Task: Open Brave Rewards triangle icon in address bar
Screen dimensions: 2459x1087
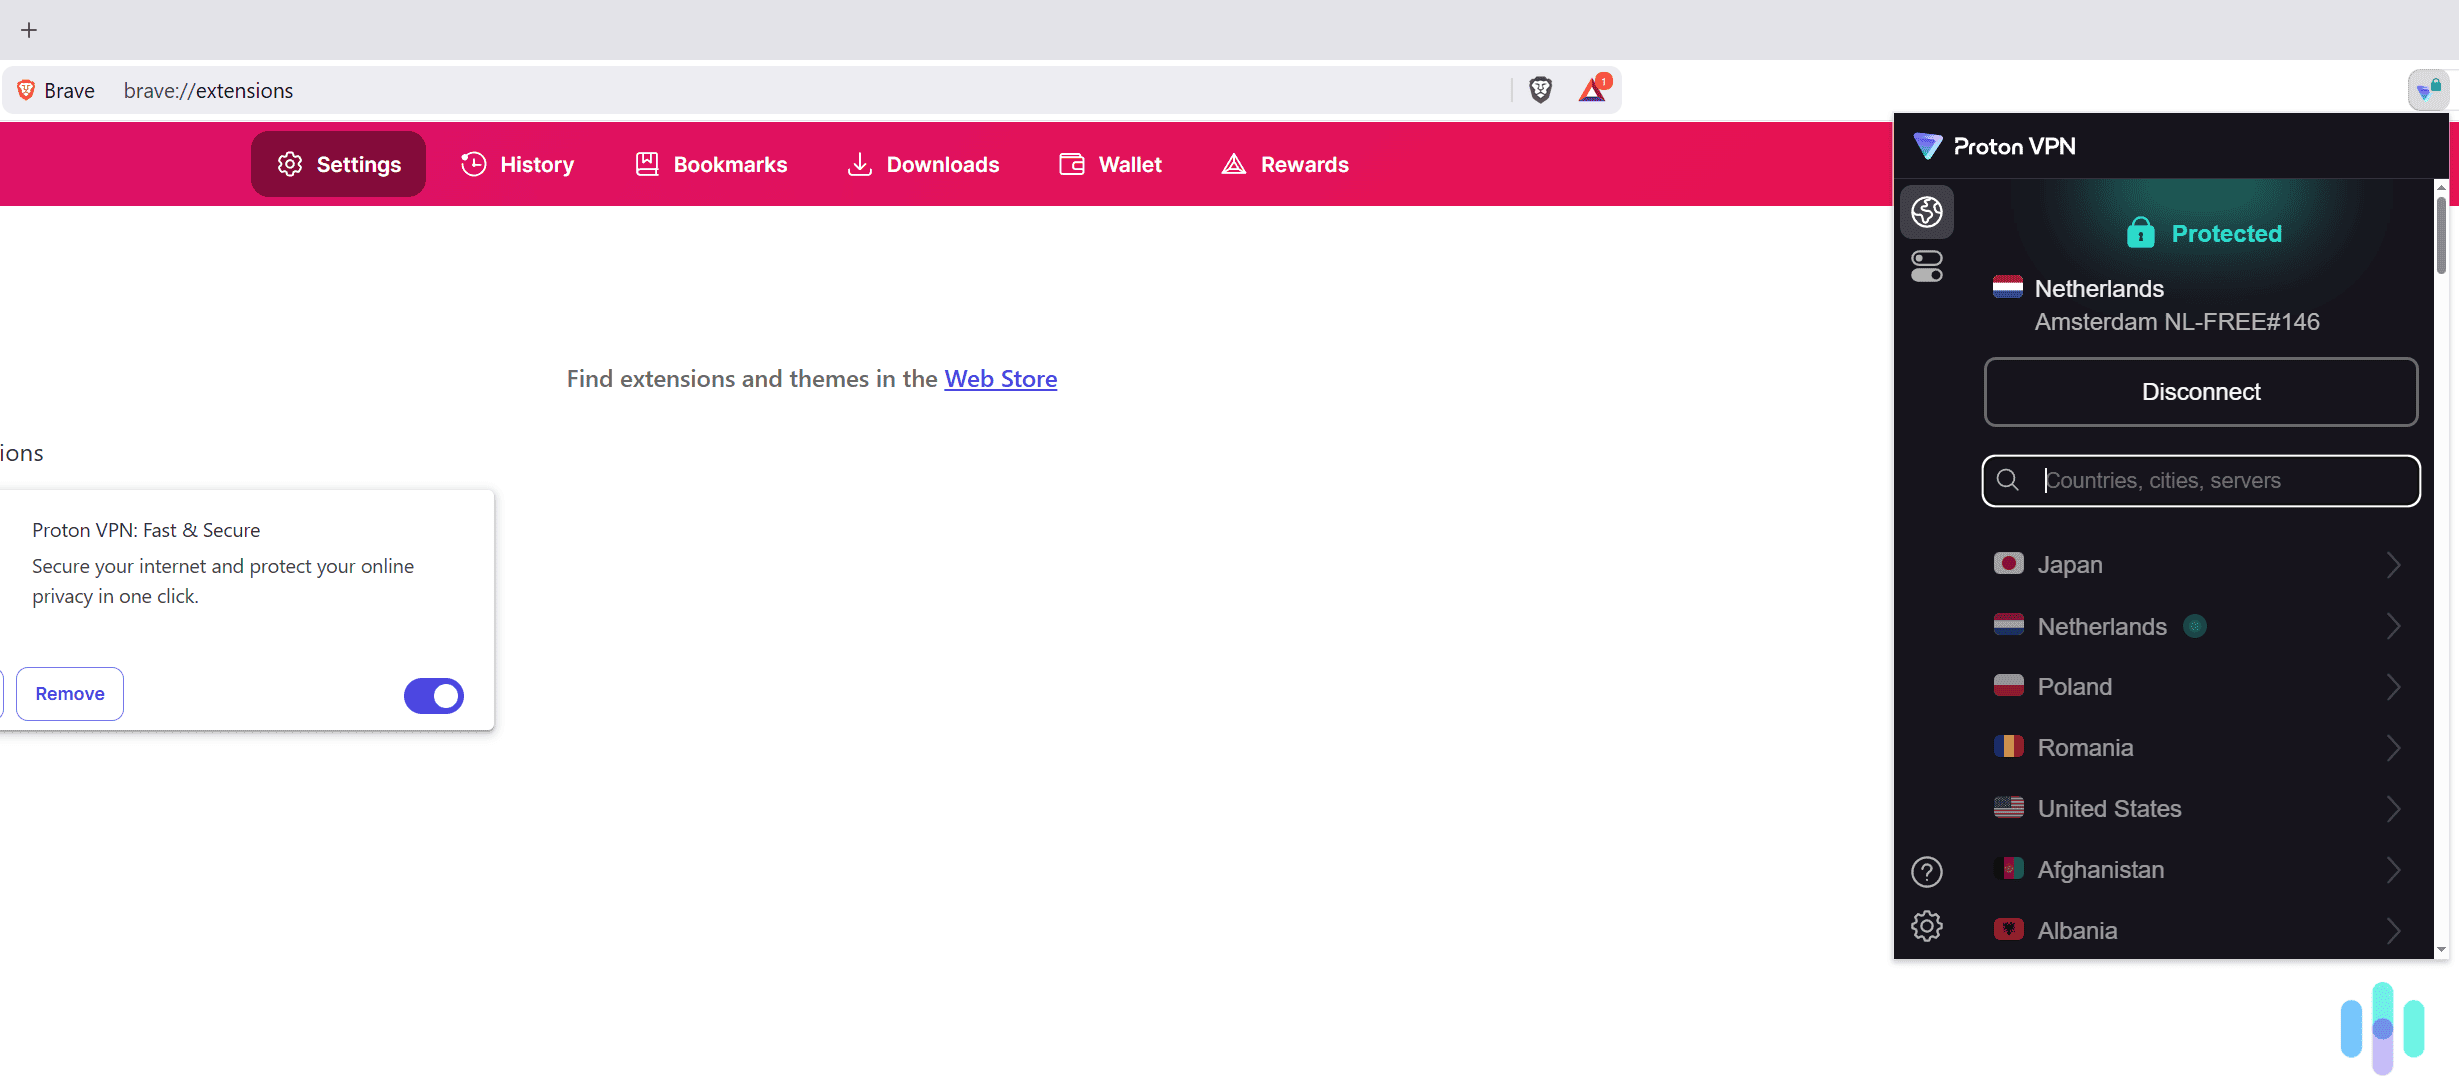Action: click(1593, 90)
